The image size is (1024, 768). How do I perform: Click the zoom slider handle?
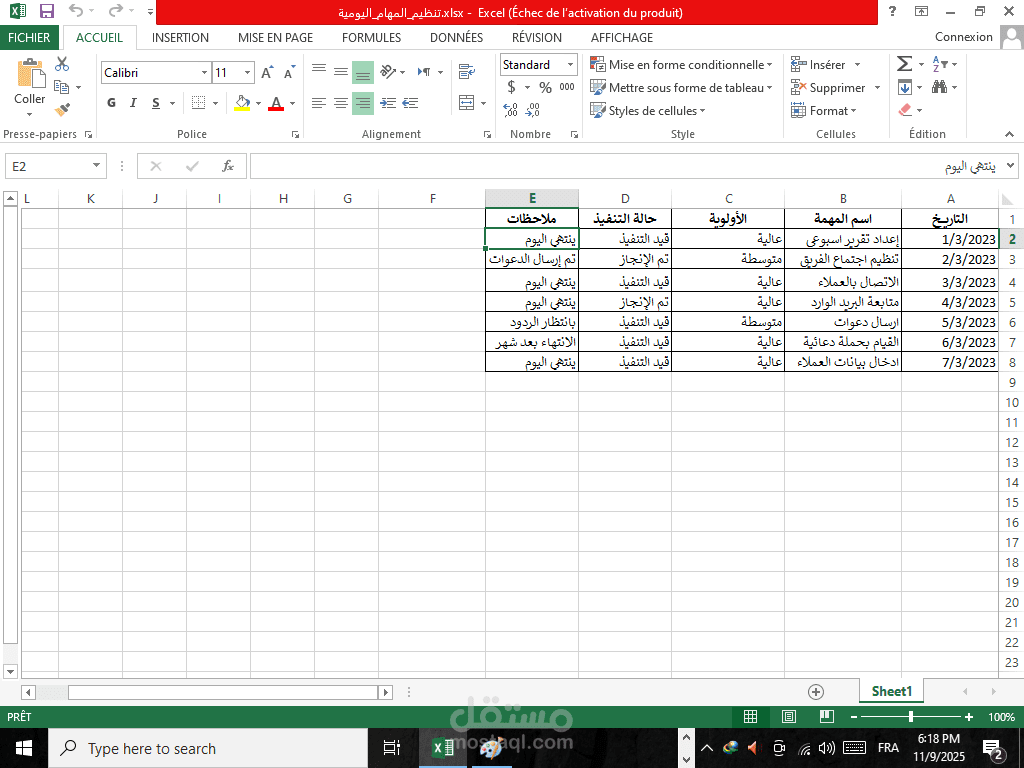click(911, 717)
